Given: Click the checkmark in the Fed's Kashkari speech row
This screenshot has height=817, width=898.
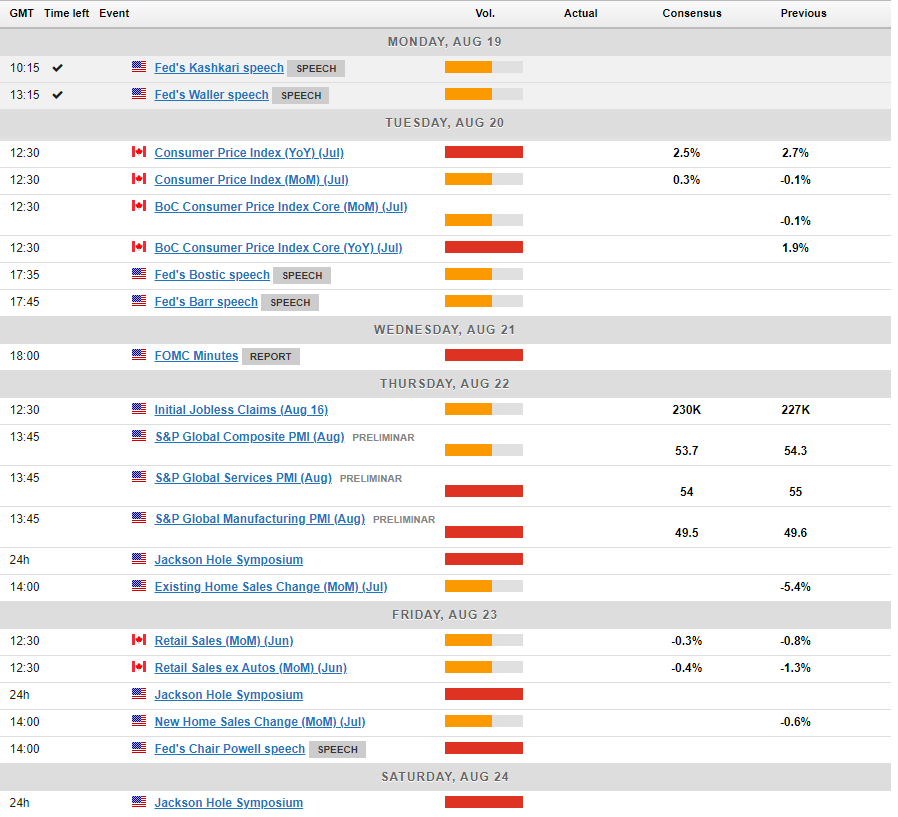Looking at the screenshot, I should pyautogui.click(x=58, y=68).
